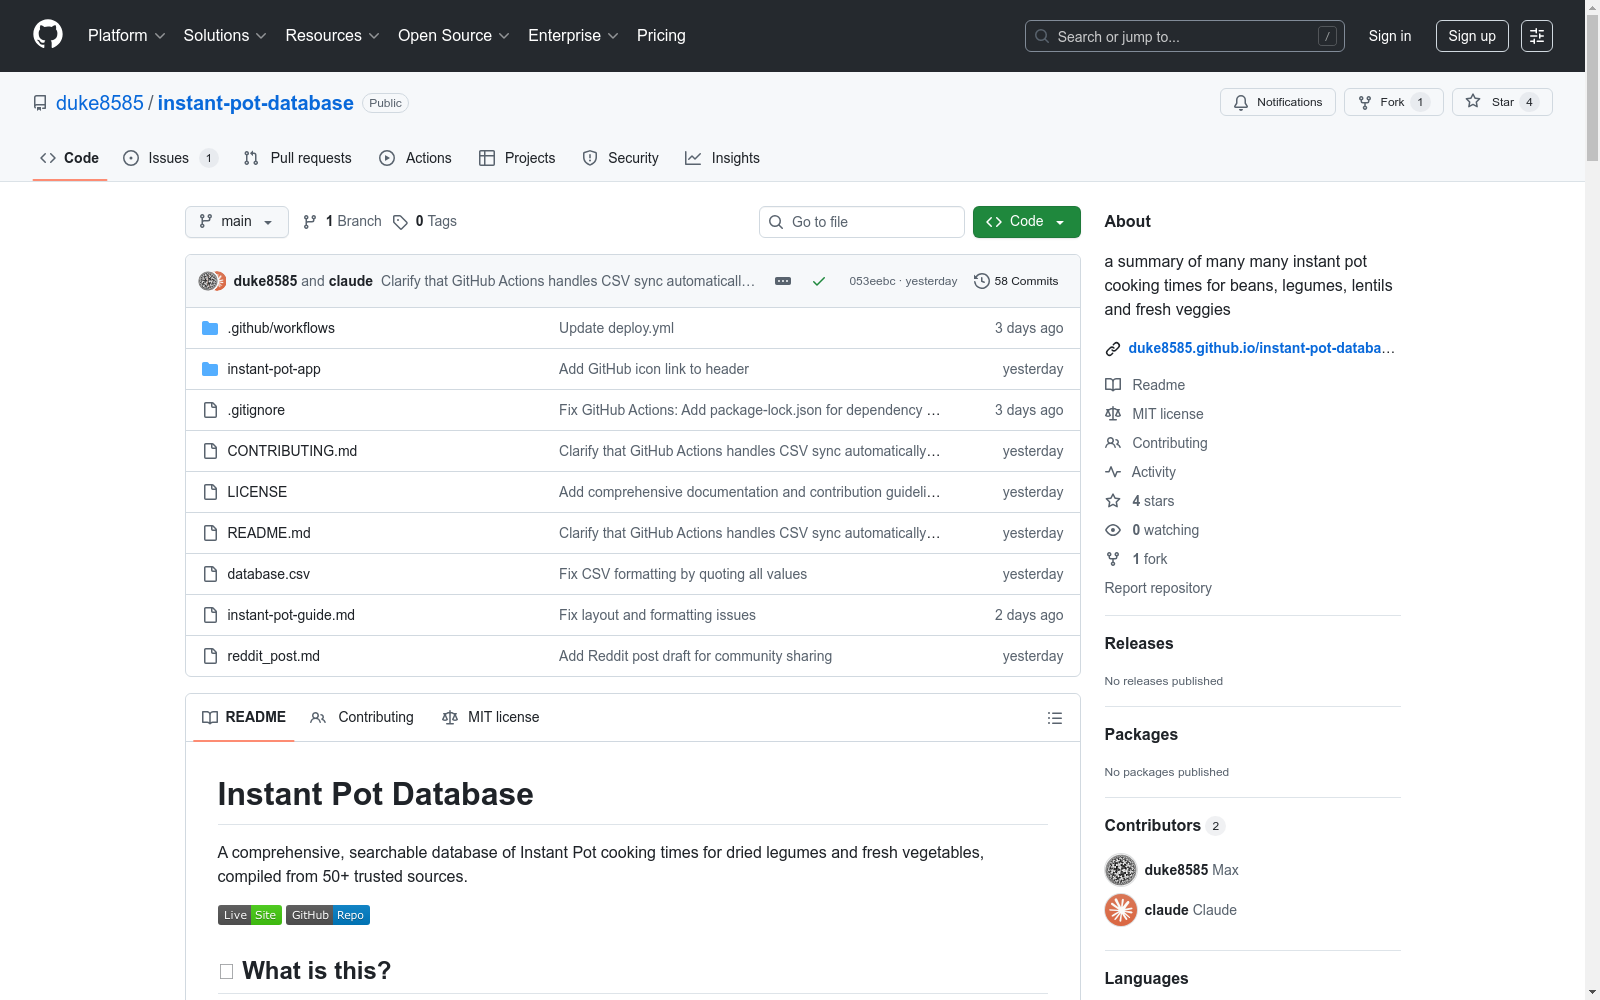Visit the duke8585.github.io site link

click(x=1261, y=348)
